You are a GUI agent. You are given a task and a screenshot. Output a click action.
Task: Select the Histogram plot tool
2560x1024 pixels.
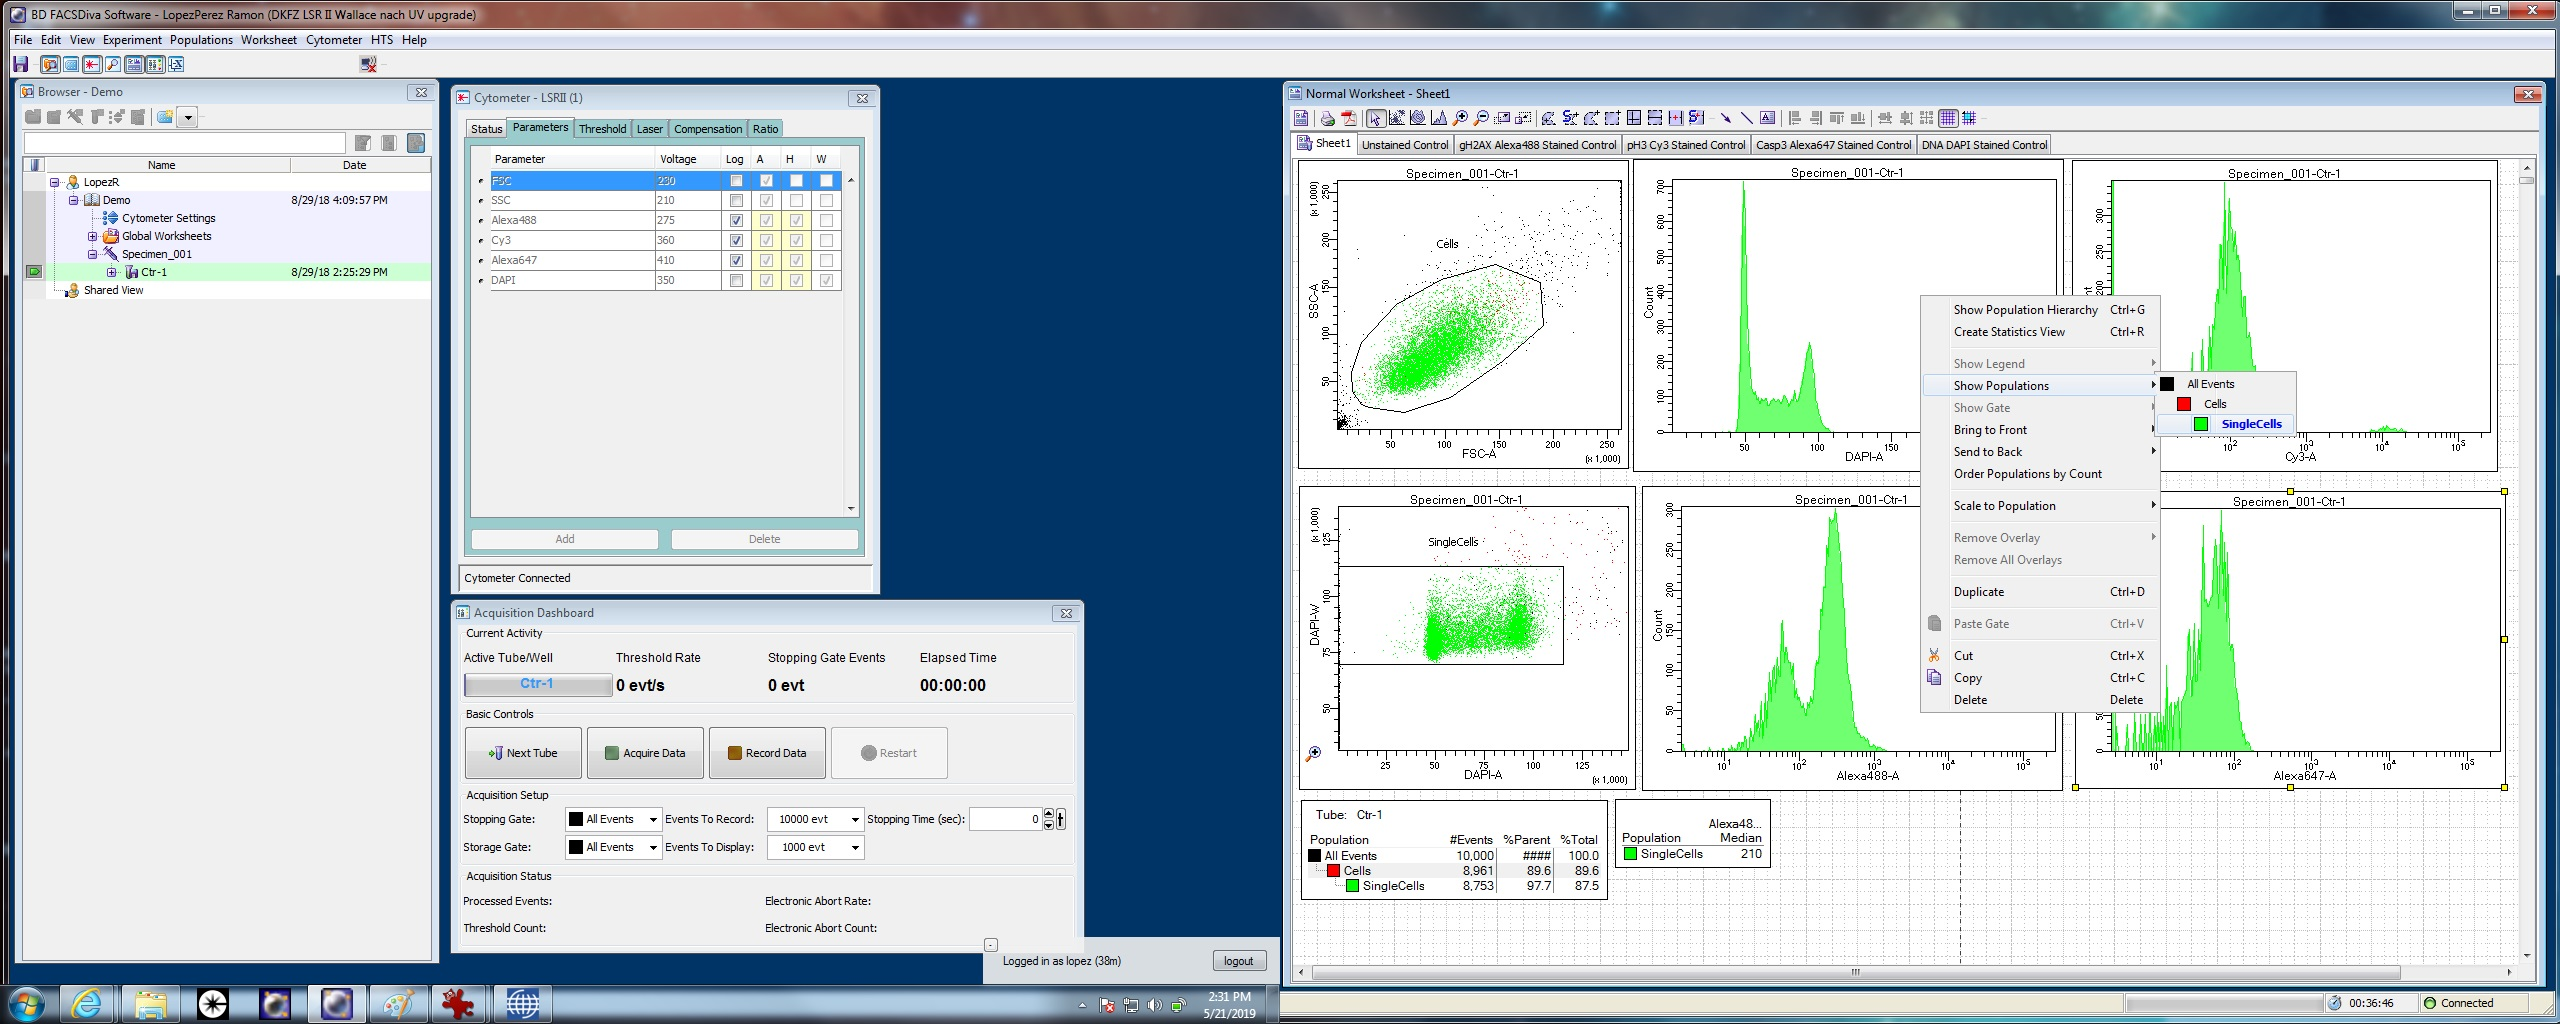tap(1439, 118)
